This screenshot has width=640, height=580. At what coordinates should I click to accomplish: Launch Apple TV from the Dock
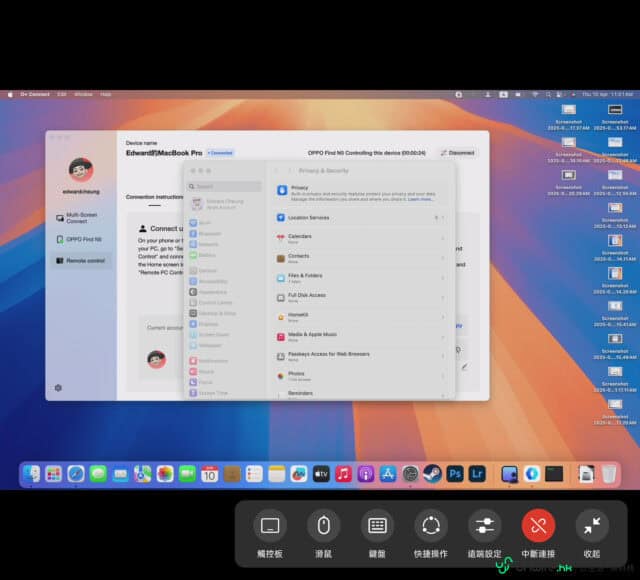(x=321, y=474)
